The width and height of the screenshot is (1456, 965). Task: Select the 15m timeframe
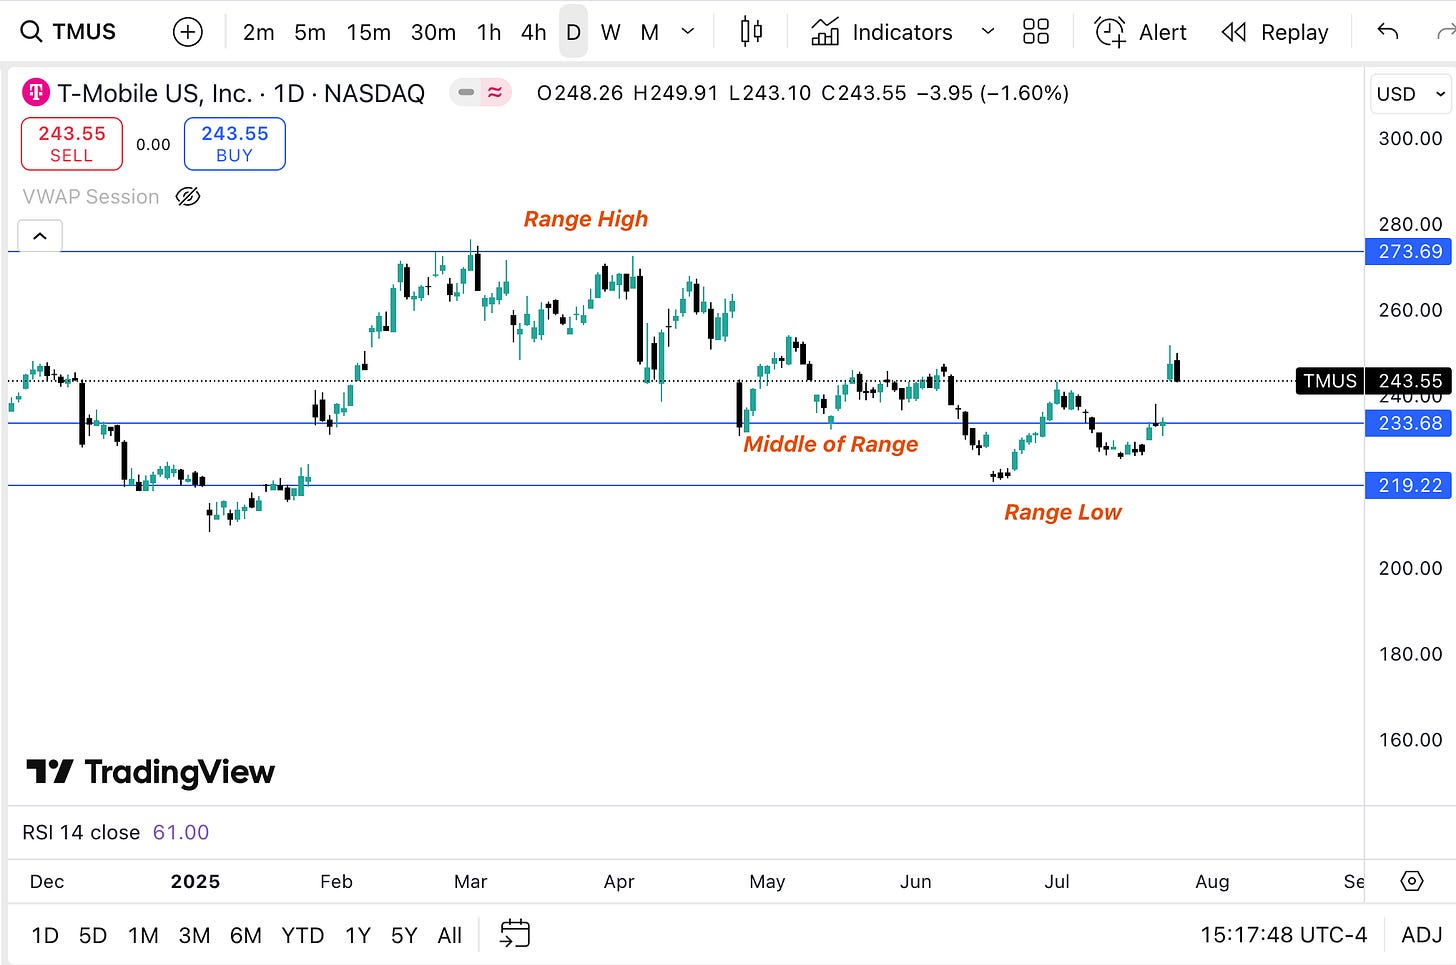coord(368,32)
